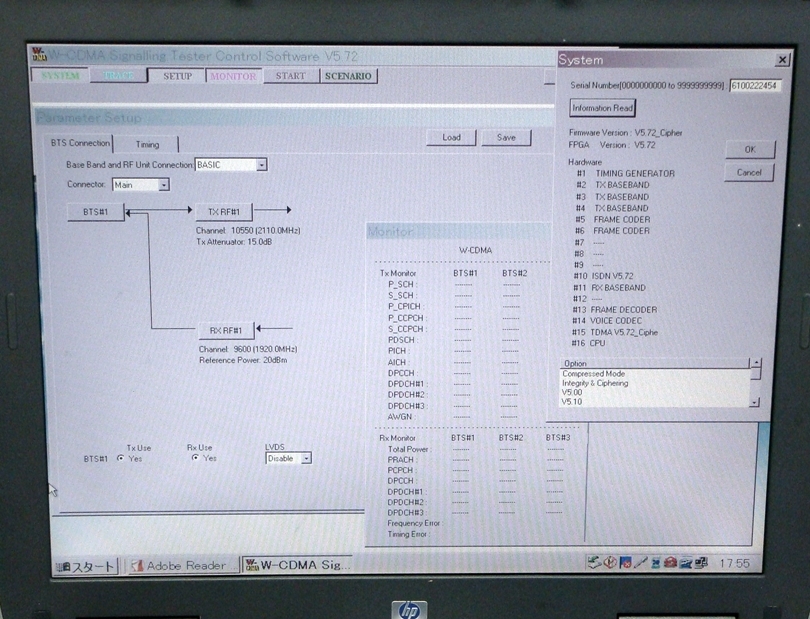Screen dimensions: 810x619
Task: Select 'Compressed Mode' in the Option list
Action: pos(594,374)
